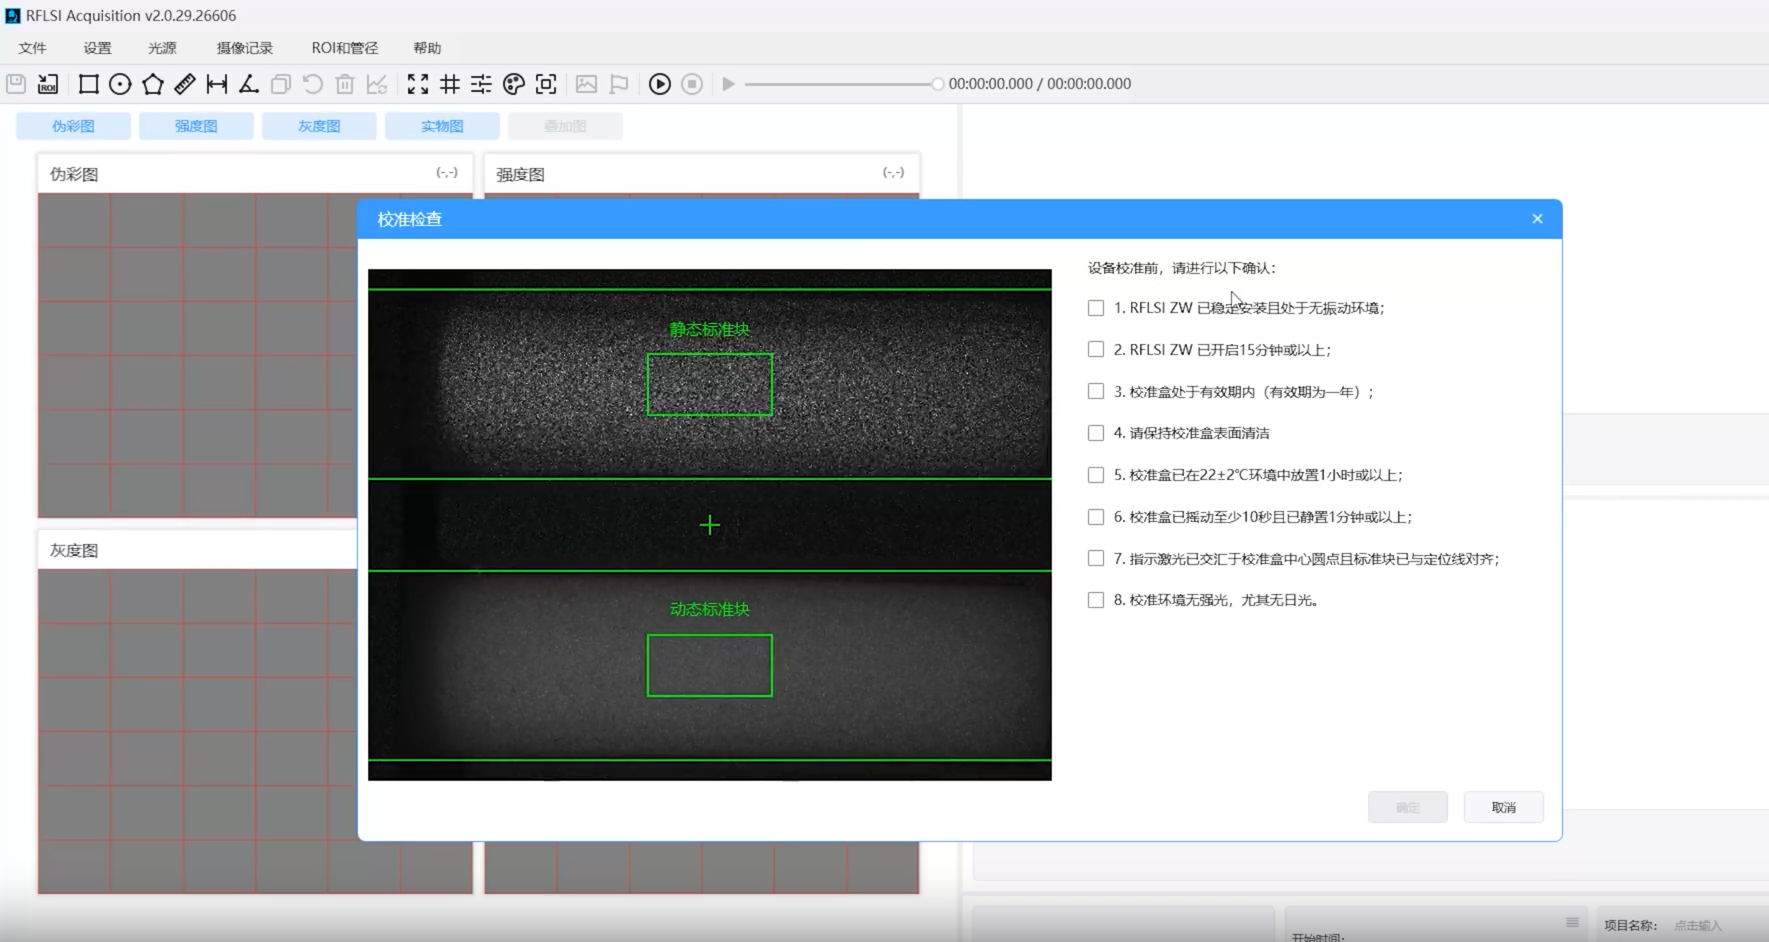Click 取消 in calibration dialog
Viewport: 1769px width, 942px height.
point(1503,807)
